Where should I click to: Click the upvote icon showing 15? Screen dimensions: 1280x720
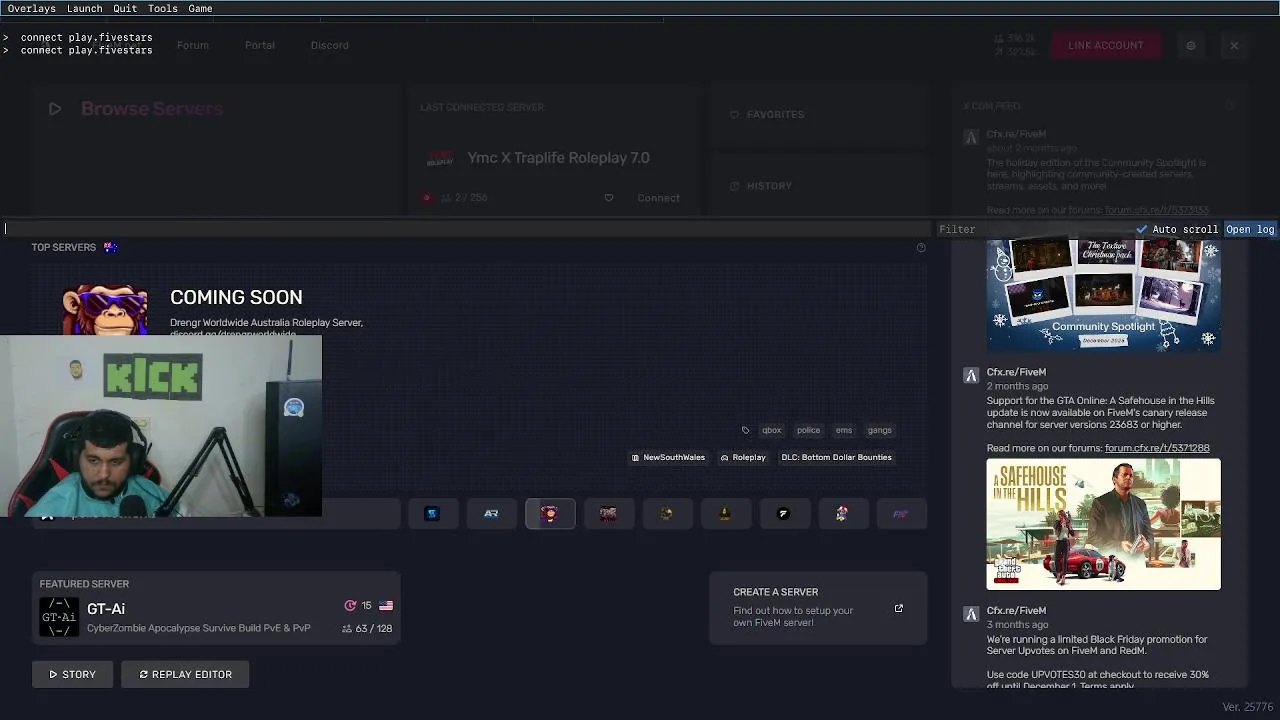pos(350,606)
